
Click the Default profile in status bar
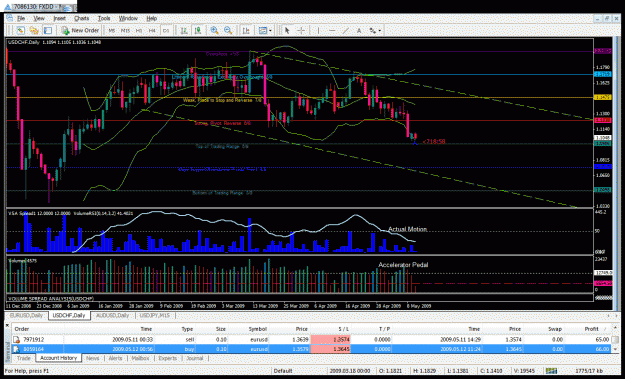282,371
